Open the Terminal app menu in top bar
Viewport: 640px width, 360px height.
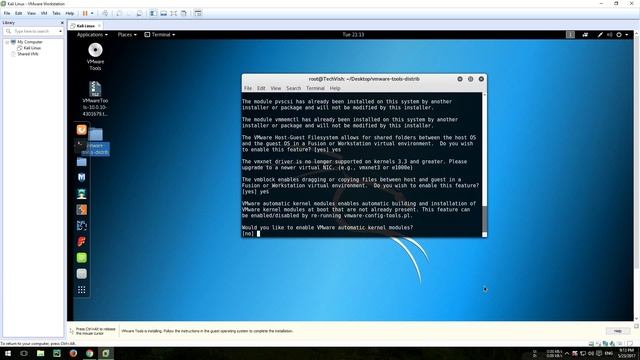tap(160, 35)
